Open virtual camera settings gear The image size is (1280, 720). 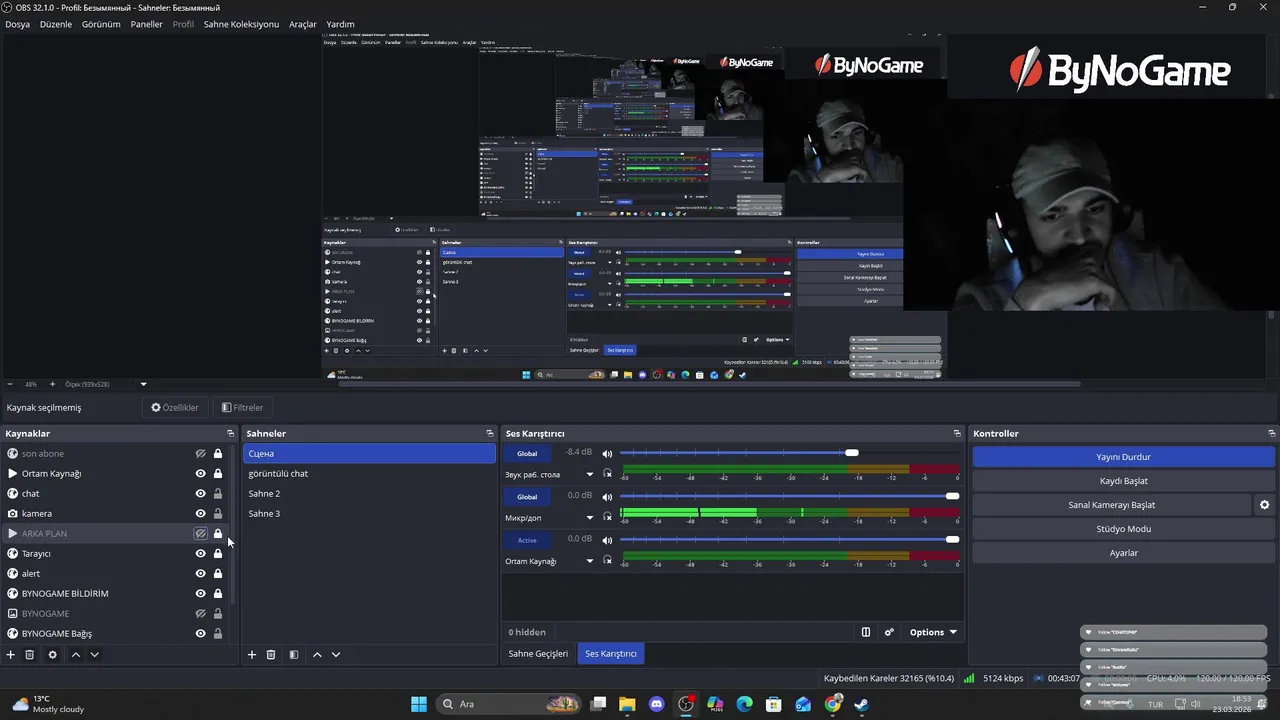1264,505
